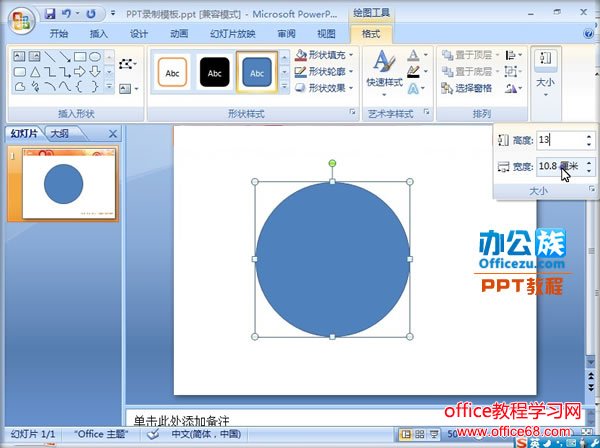Open the Align objects dropdown
Image resolution: width=600 pixels, height=448 pixels.
pos(513,55)
